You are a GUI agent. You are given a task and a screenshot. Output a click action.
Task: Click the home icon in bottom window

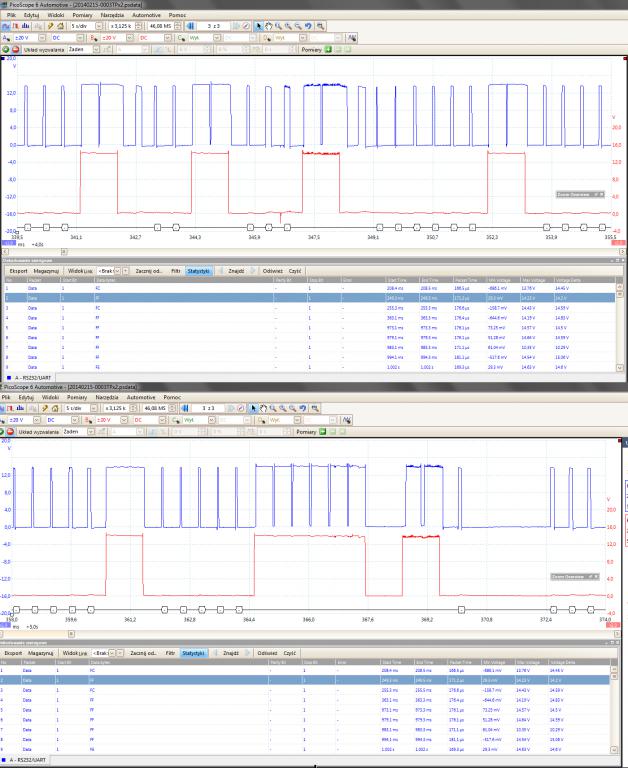[x=55, y=408]
